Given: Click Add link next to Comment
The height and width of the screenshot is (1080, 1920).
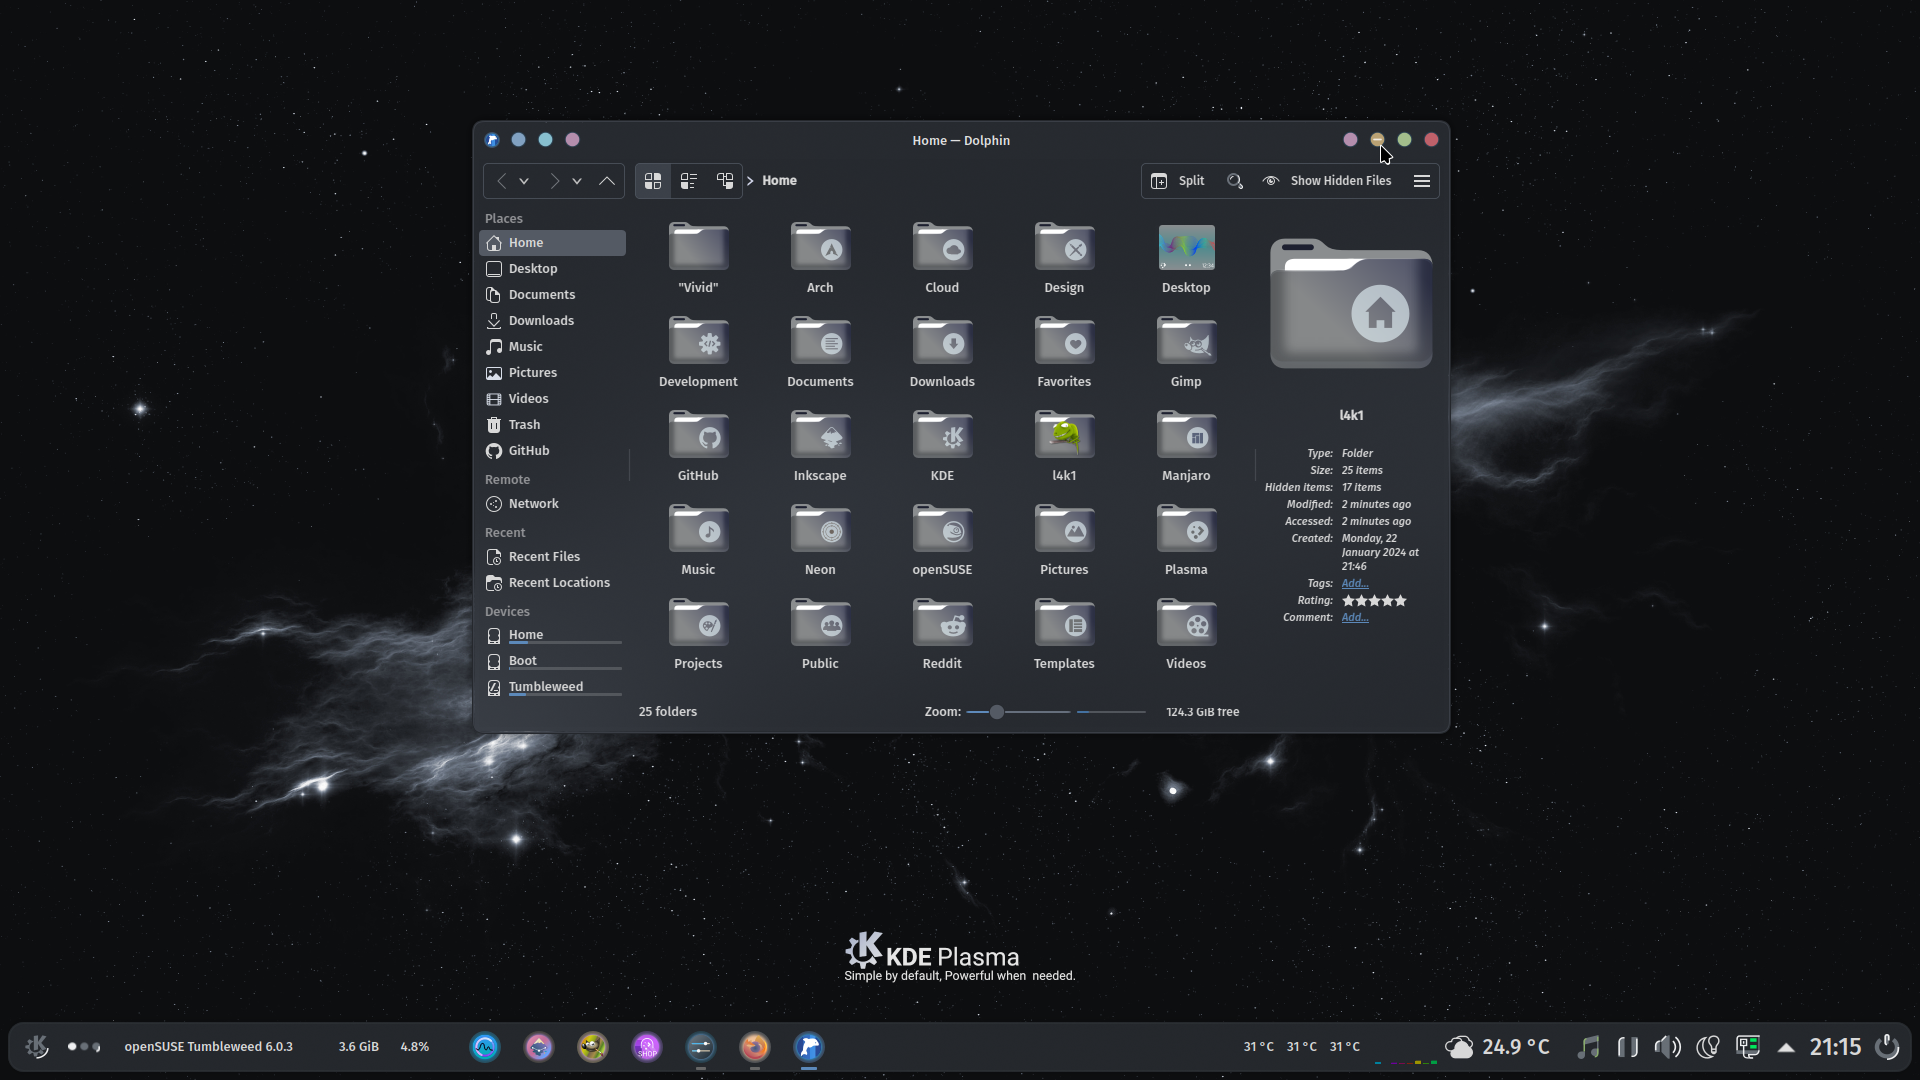Looking at the screenshot, I should pyautogui.click(x=1355, y=618).
